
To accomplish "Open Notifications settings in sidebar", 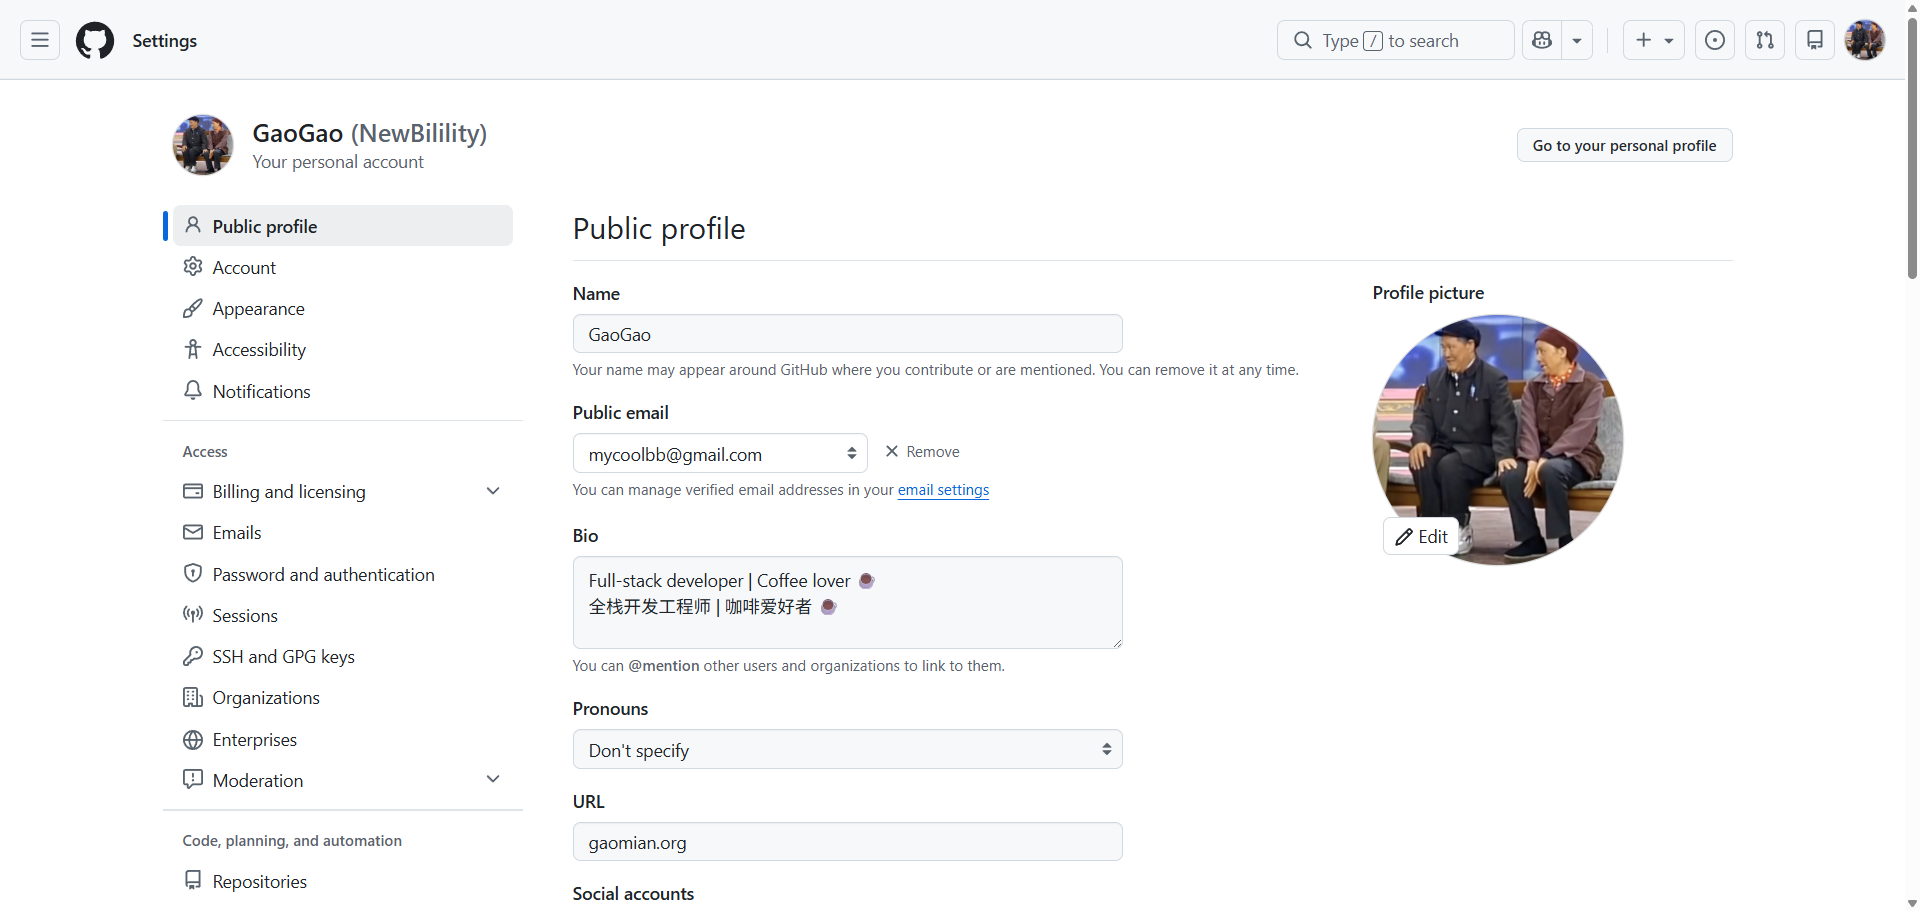I will [x=343, y=391].
